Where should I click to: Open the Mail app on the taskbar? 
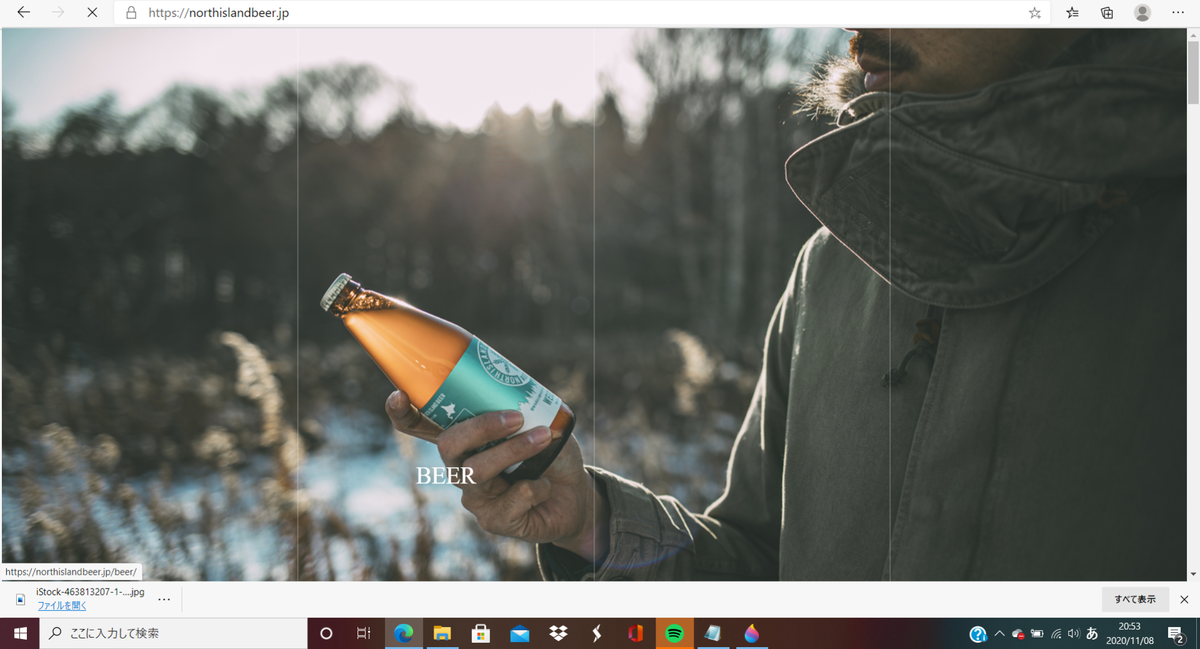click(520, 633)
